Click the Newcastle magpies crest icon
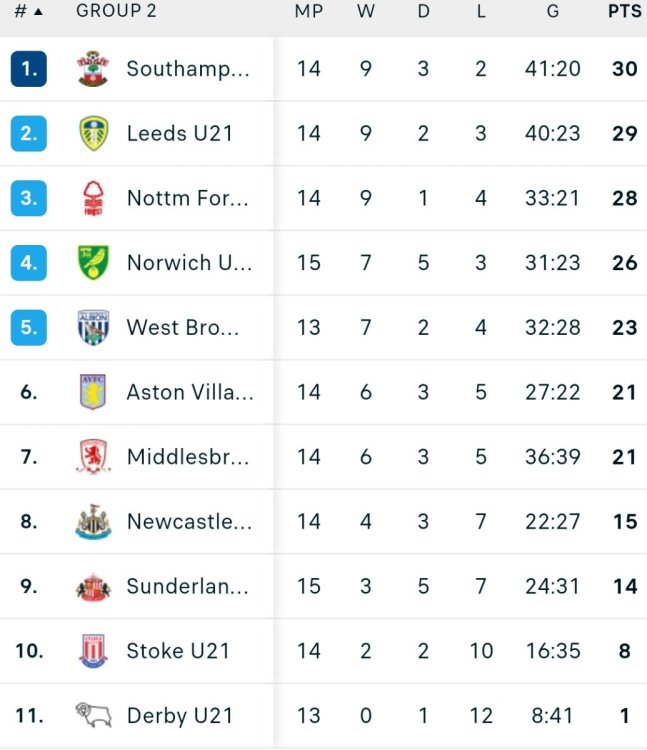Viewport: 647px width, 750px height. (x=93, y=522)
